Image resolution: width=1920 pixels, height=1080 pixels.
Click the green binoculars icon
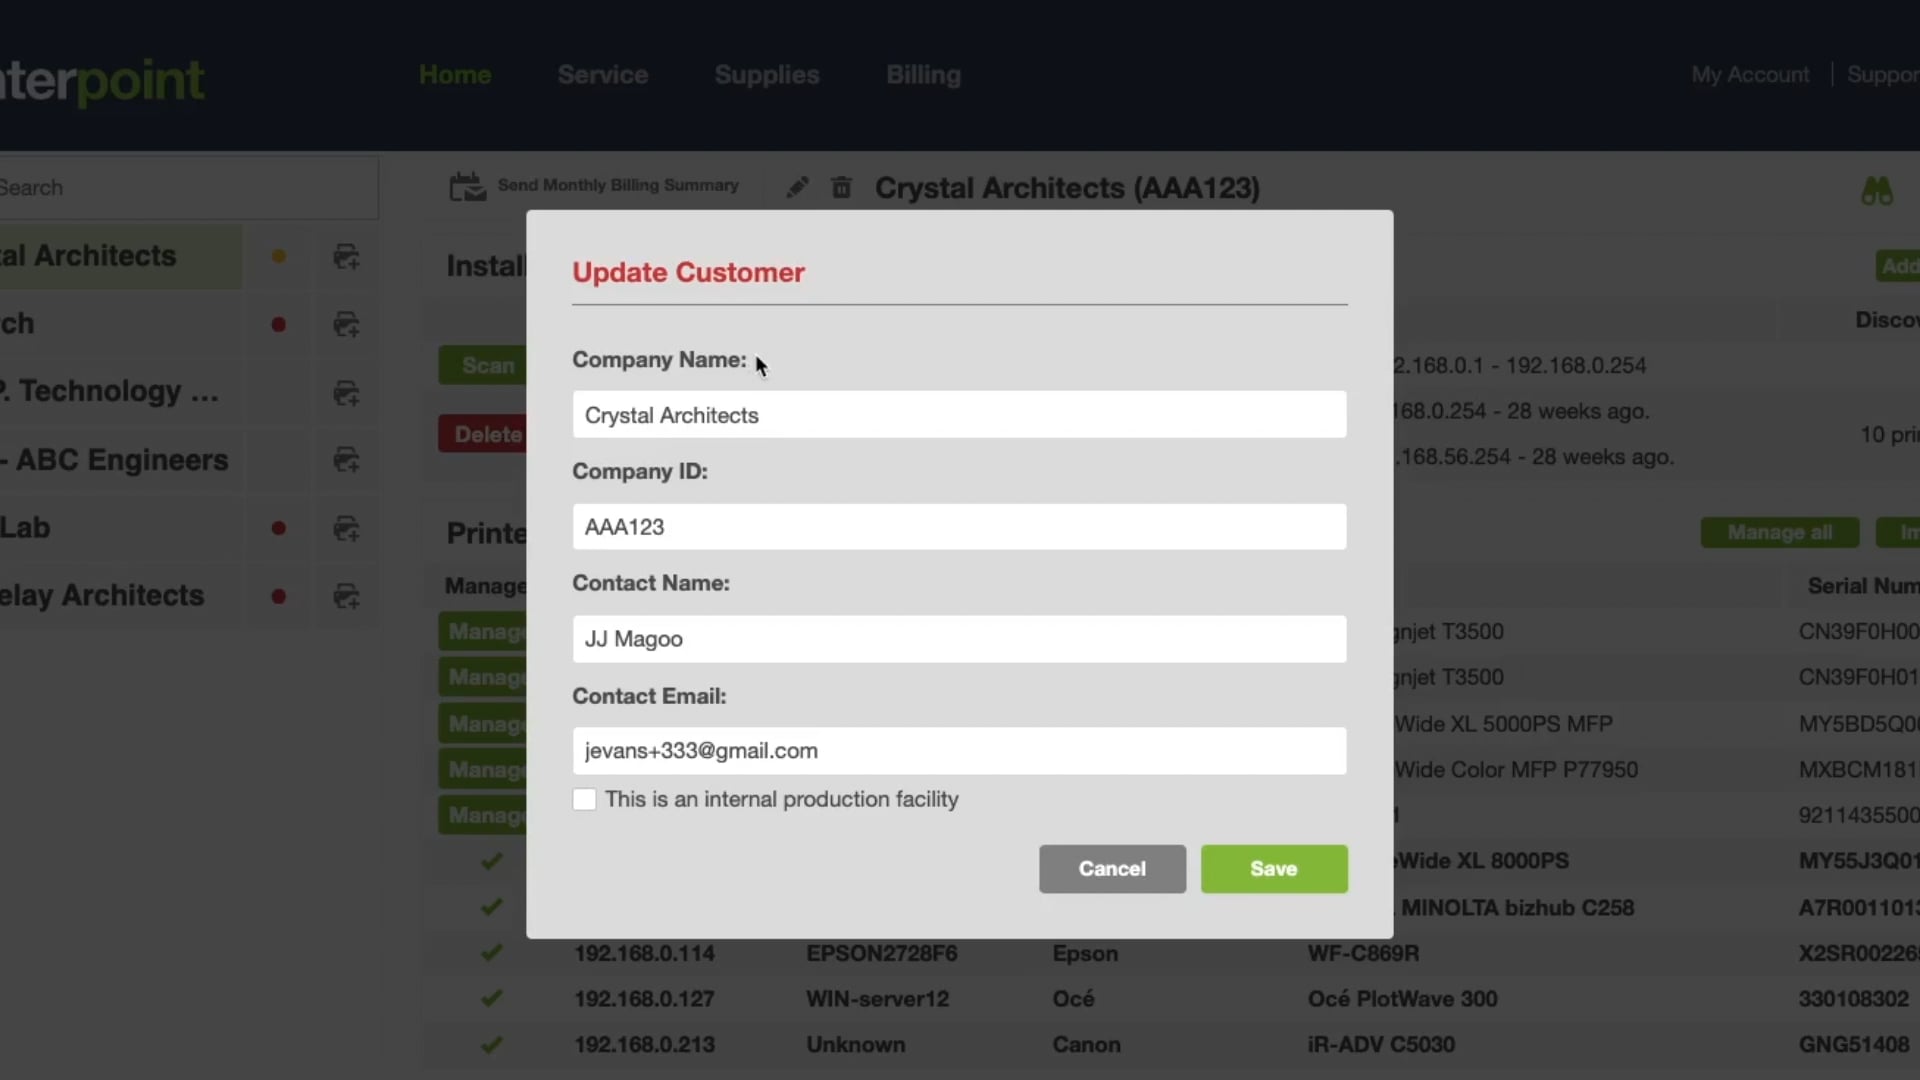pyautogui.click(x=1876, y=191)
